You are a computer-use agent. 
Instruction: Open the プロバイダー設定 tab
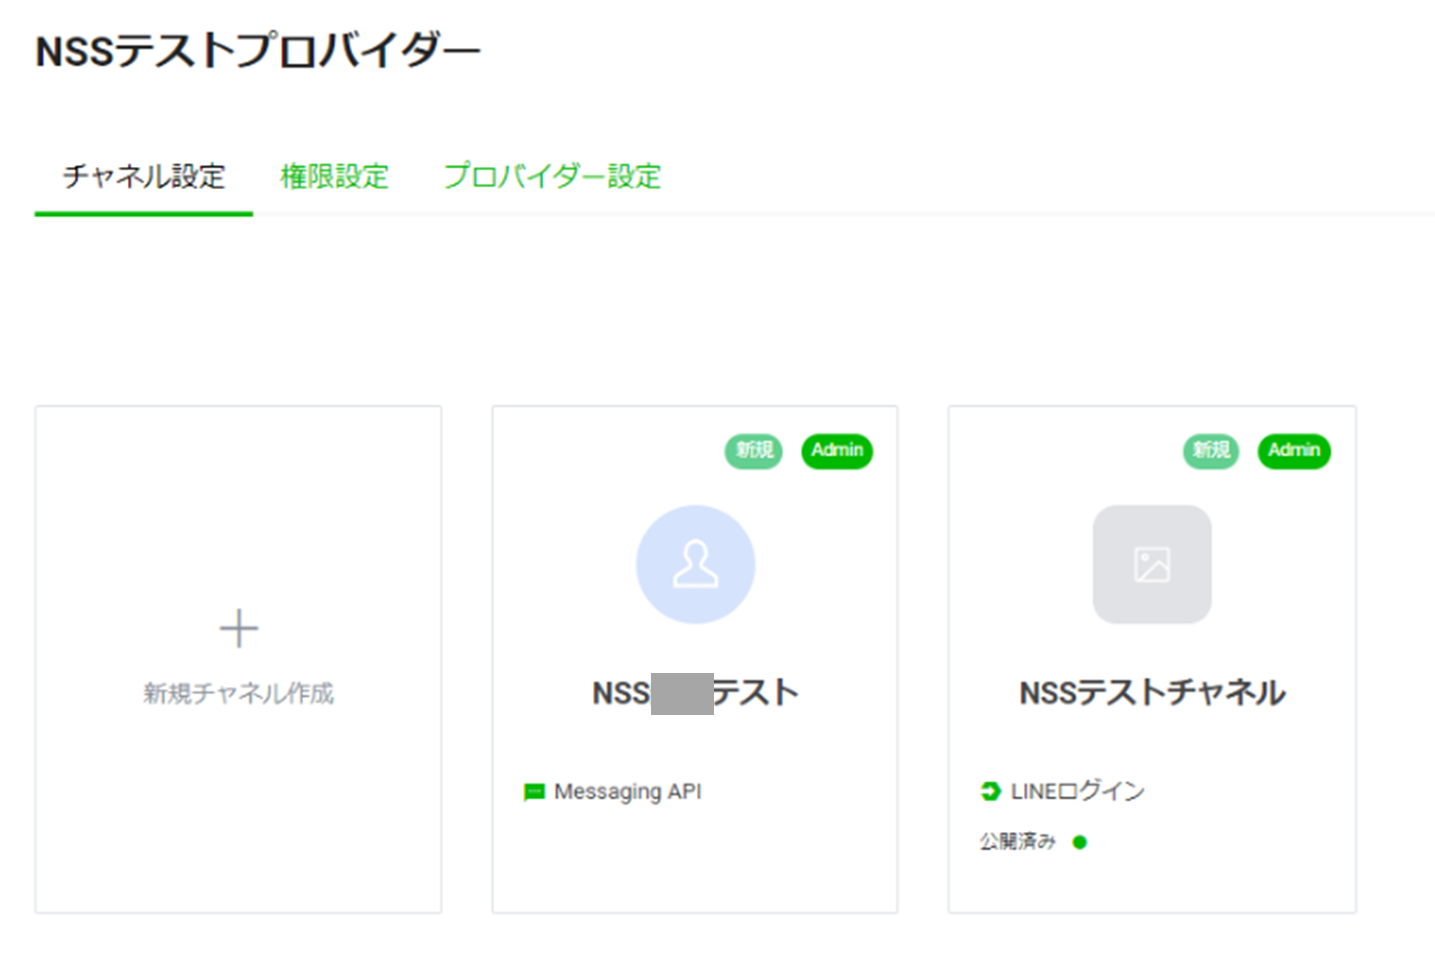552,177
